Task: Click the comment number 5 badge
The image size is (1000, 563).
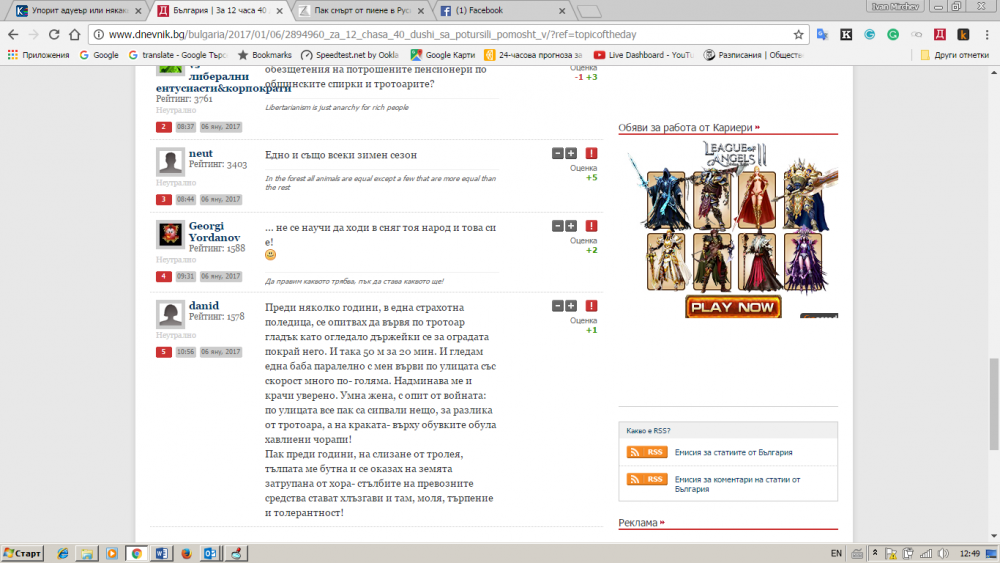Action: click(163, 351)
